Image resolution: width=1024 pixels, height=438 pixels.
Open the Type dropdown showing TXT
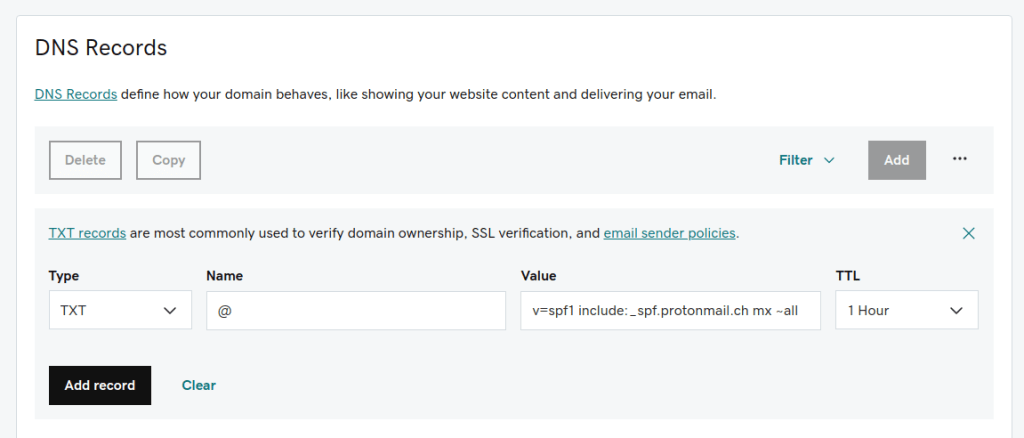(120, 310)
